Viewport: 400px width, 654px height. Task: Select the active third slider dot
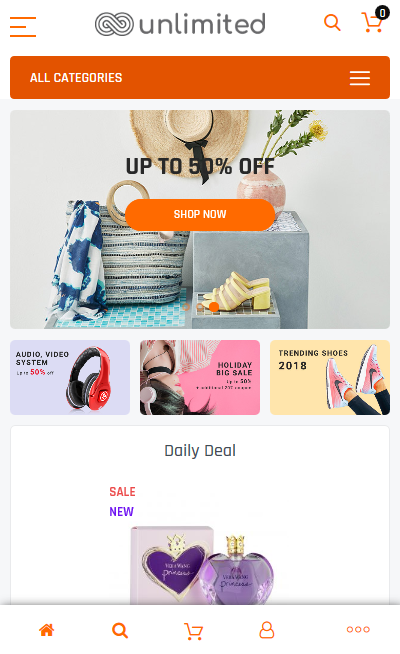click(x=214, y=307)
